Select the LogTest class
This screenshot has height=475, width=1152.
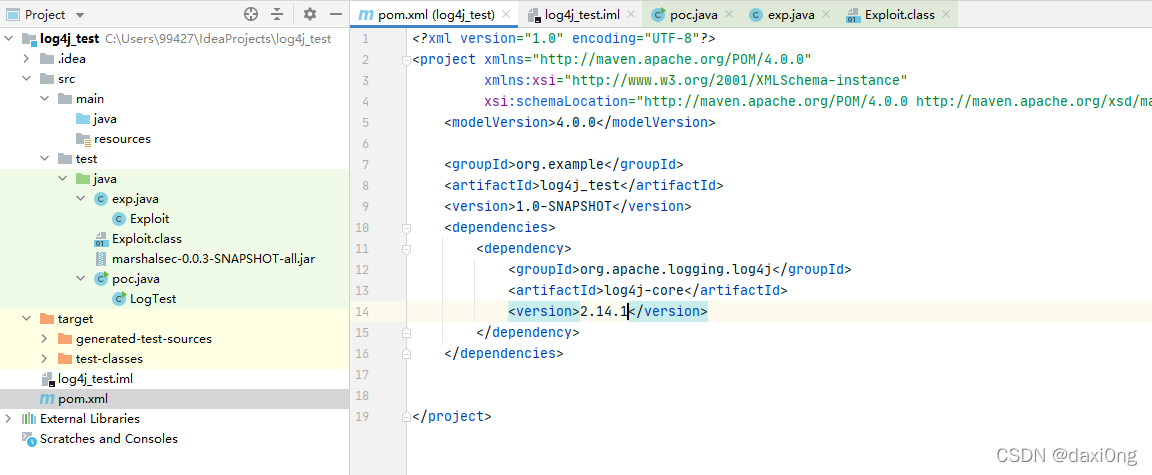(153, 299)
